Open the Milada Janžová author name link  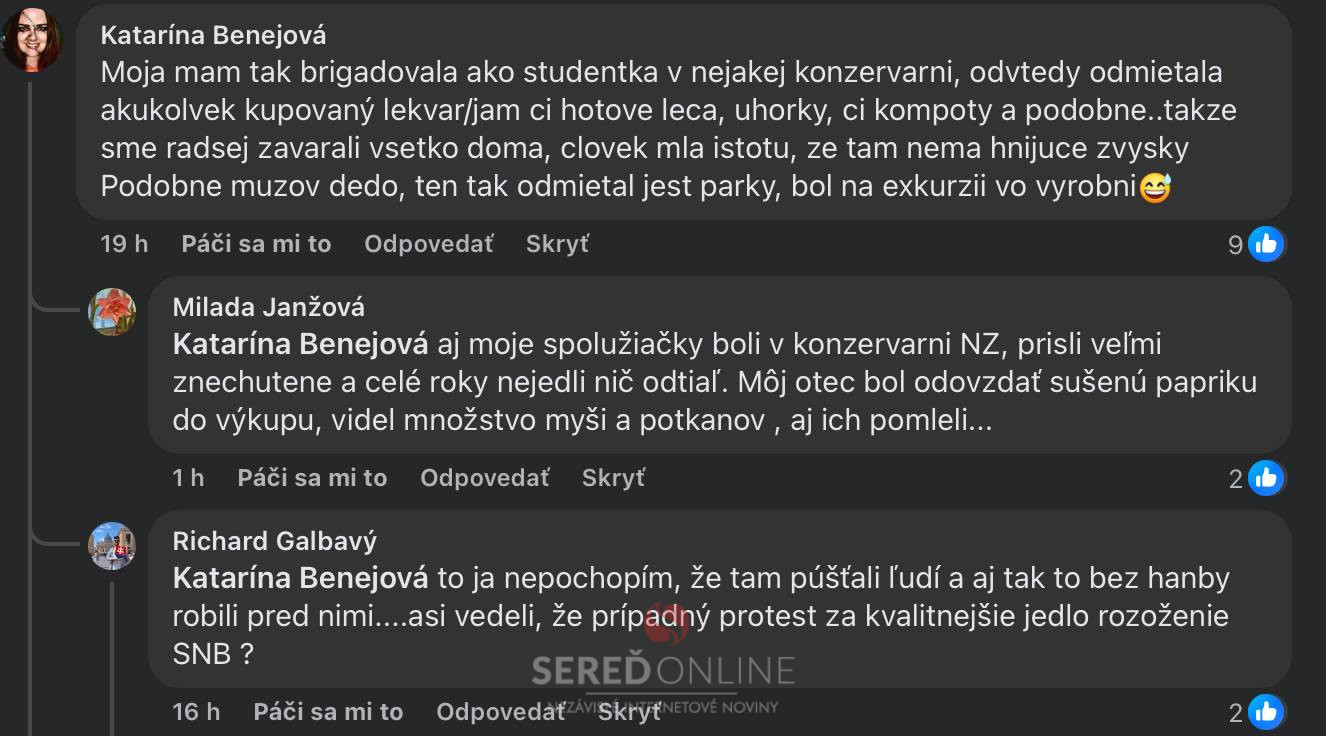(269, 306)
